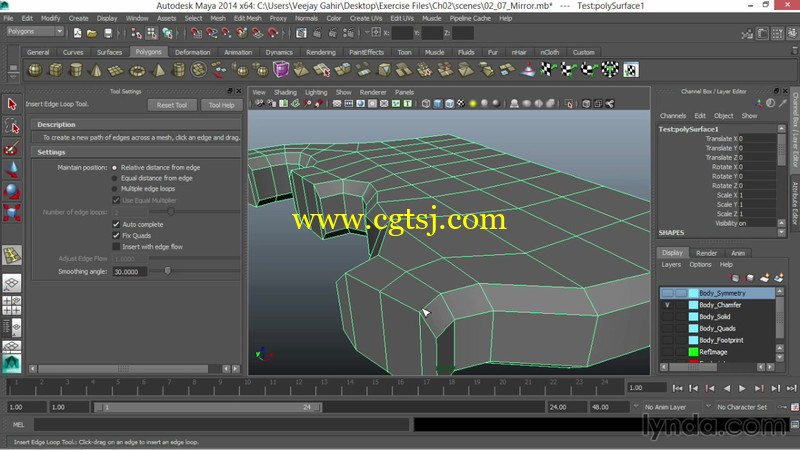The height and width of the screenshot is (450, 800).
Task: Click the Smoothing angle value field
Action: [x=130, y=272]
